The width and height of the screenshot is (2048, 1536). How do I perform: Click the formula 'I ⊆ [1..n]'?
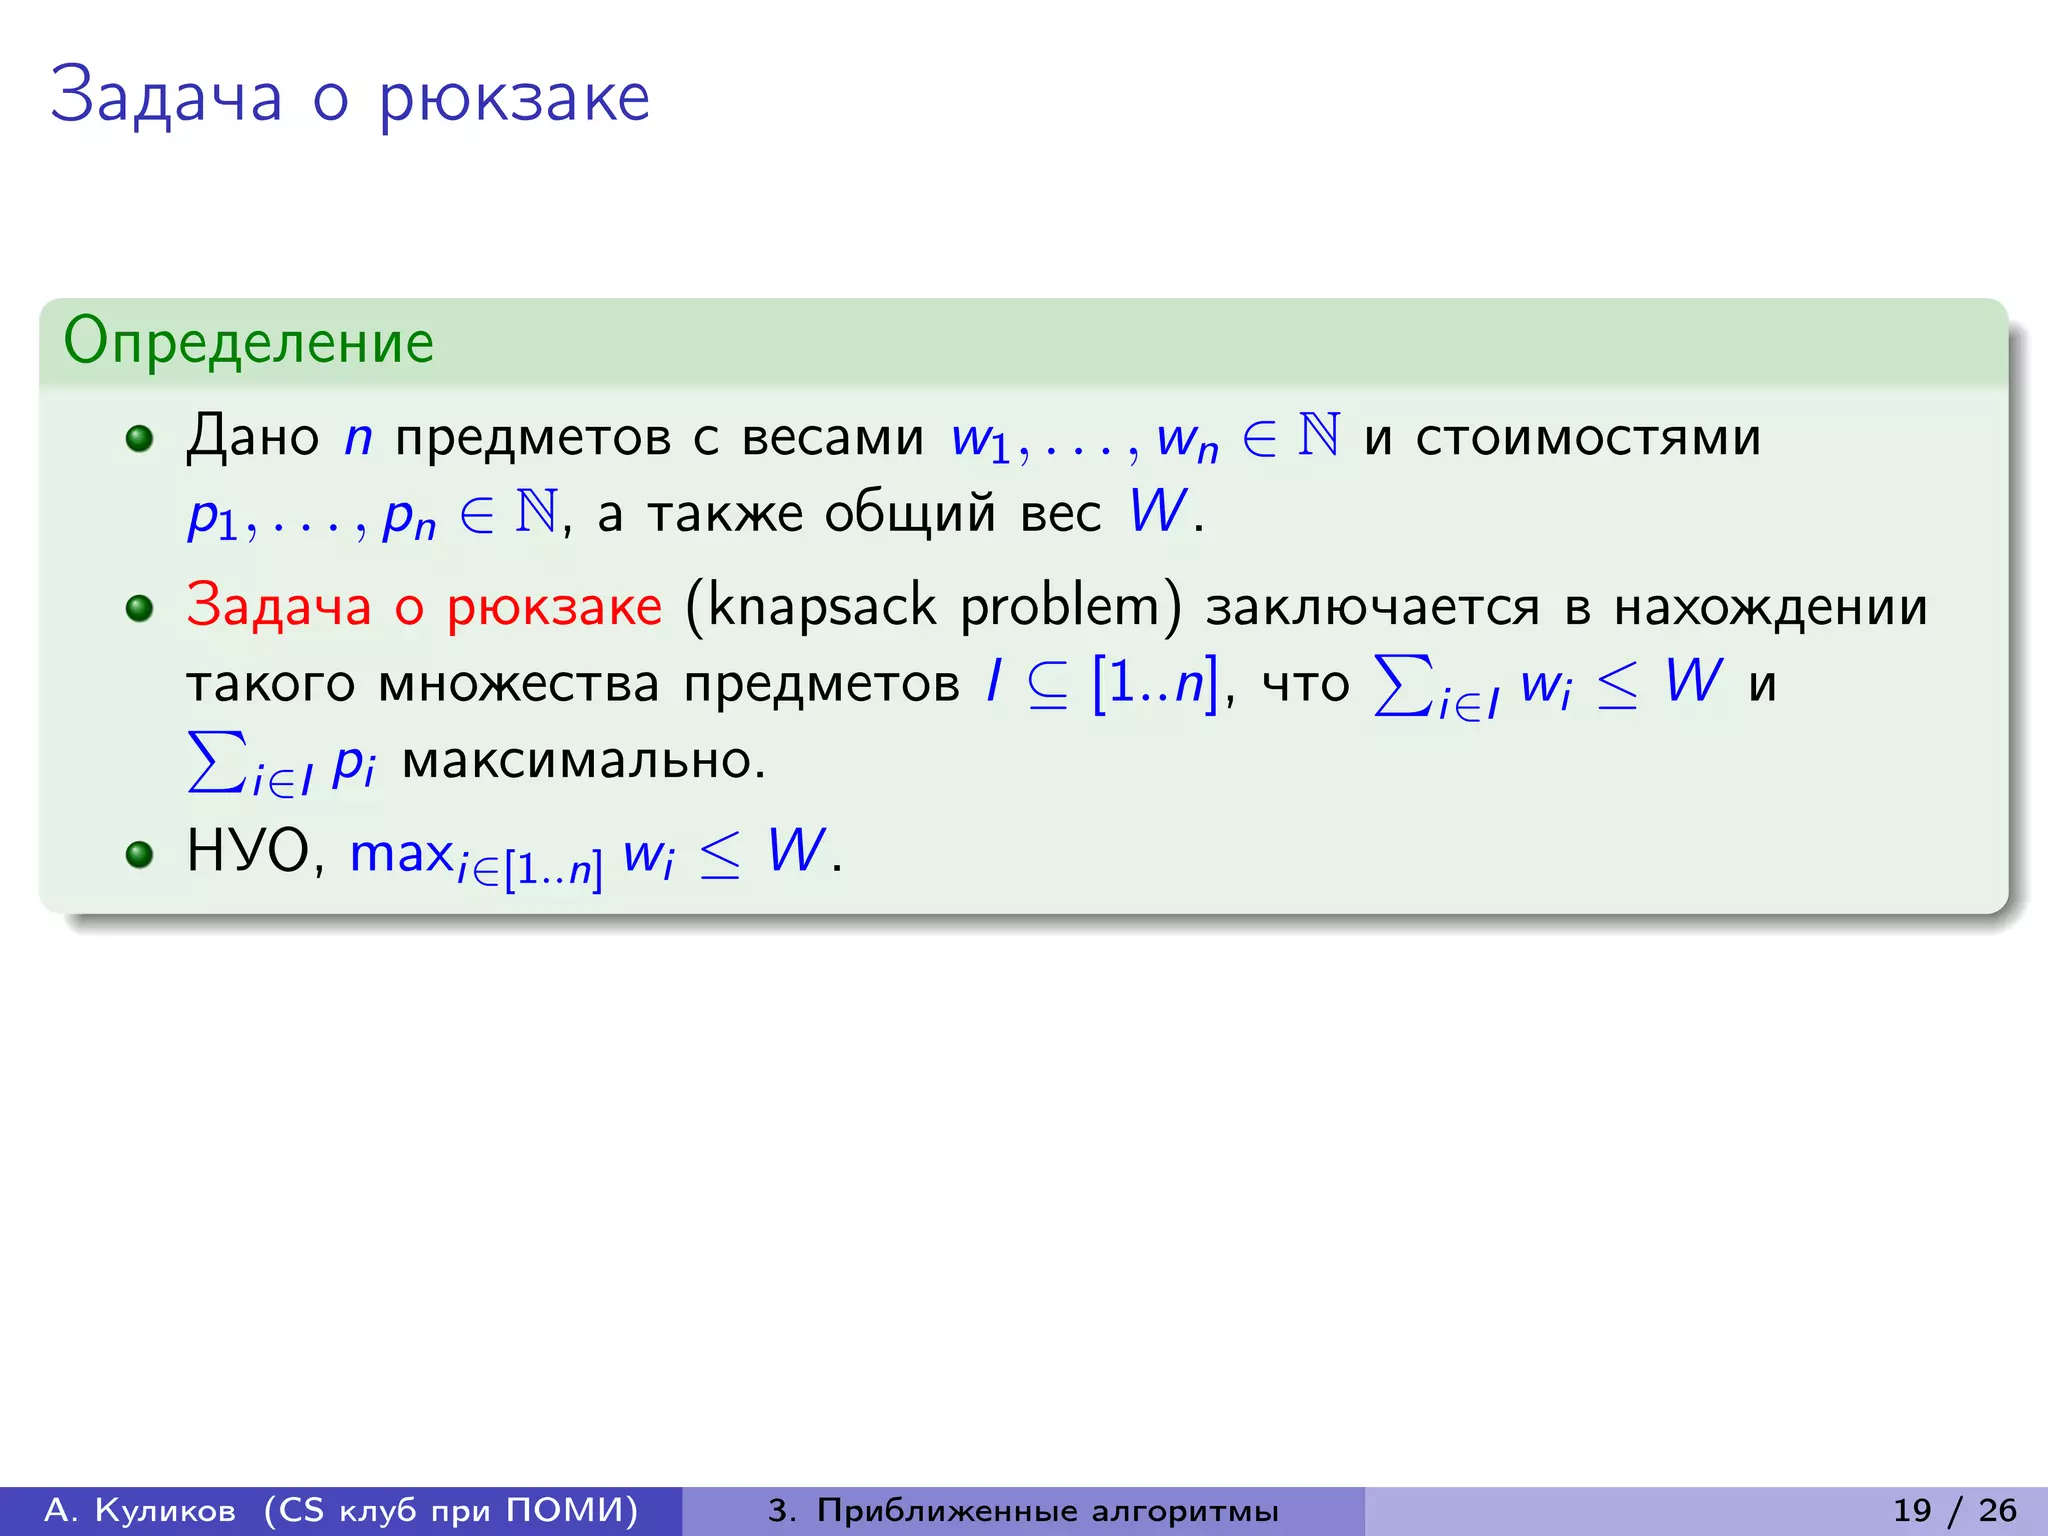(x=1103, y=683)
